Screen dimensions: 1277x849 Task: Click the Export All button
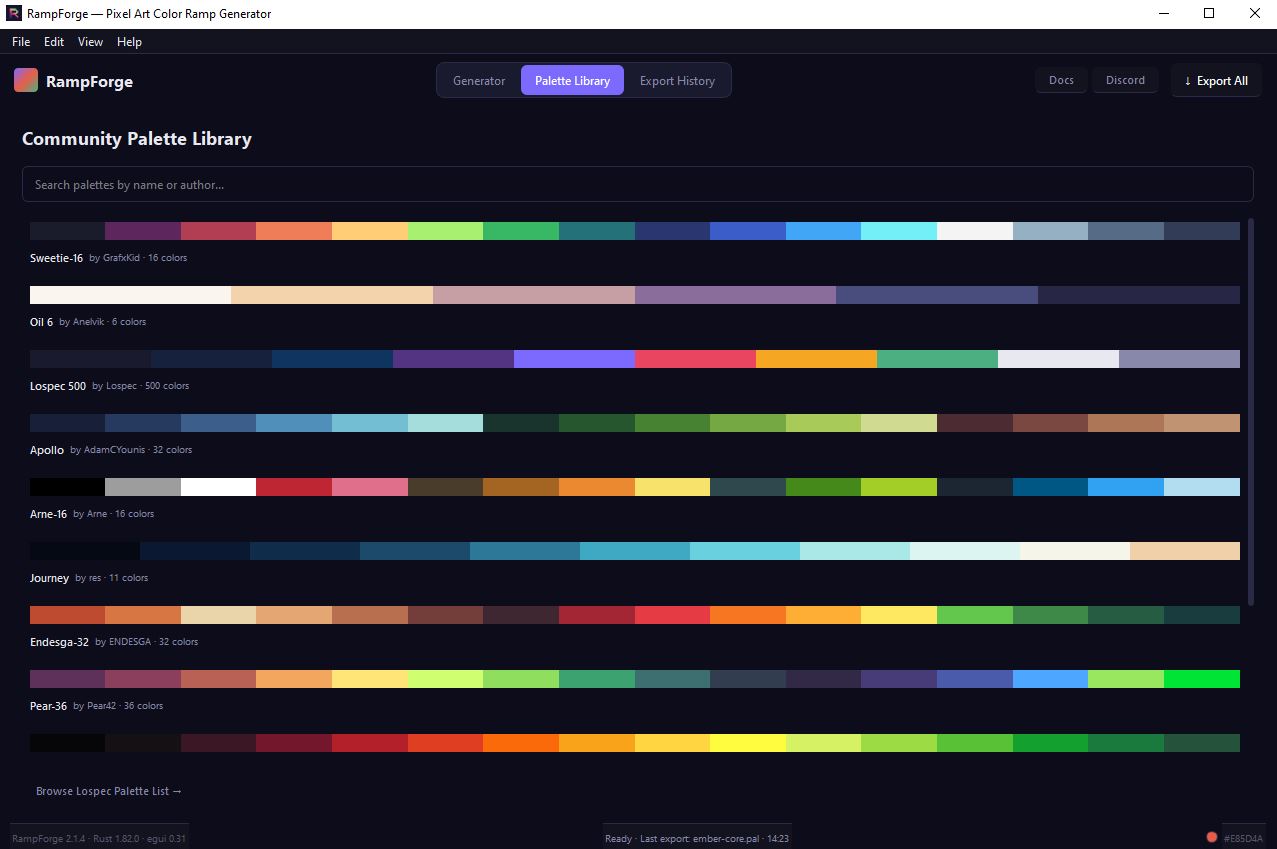(1216, 81)
